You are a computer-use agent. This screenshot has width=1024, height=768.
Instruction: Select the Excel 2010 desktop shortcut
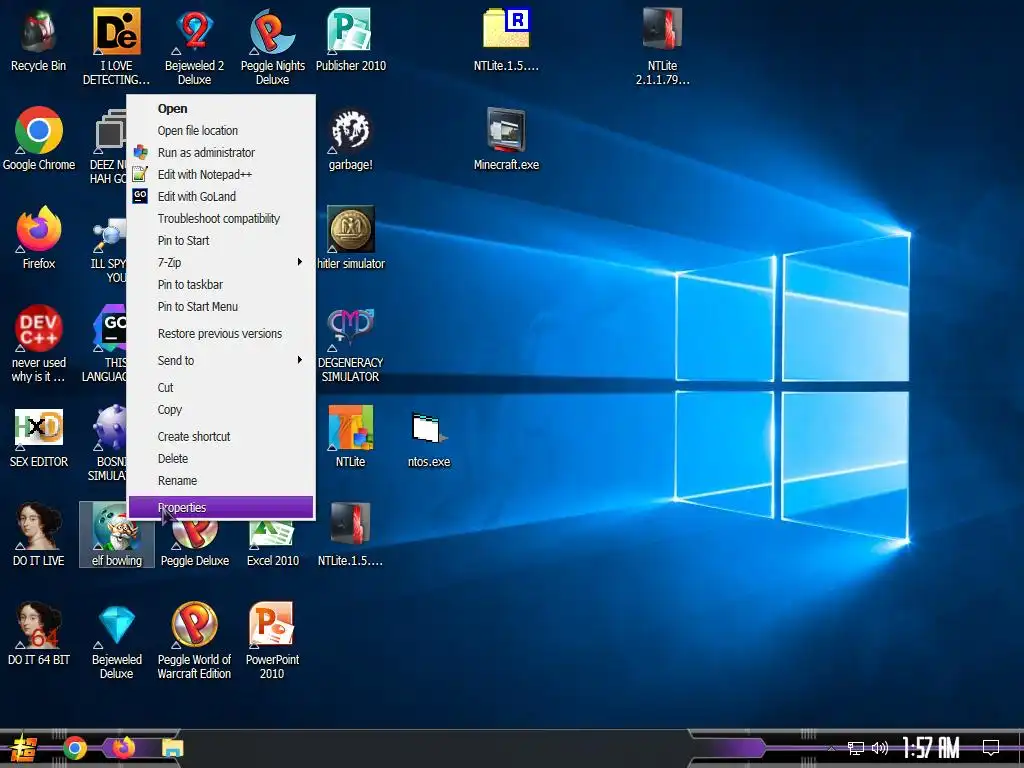pyautogui.click(x=272, y=541)
